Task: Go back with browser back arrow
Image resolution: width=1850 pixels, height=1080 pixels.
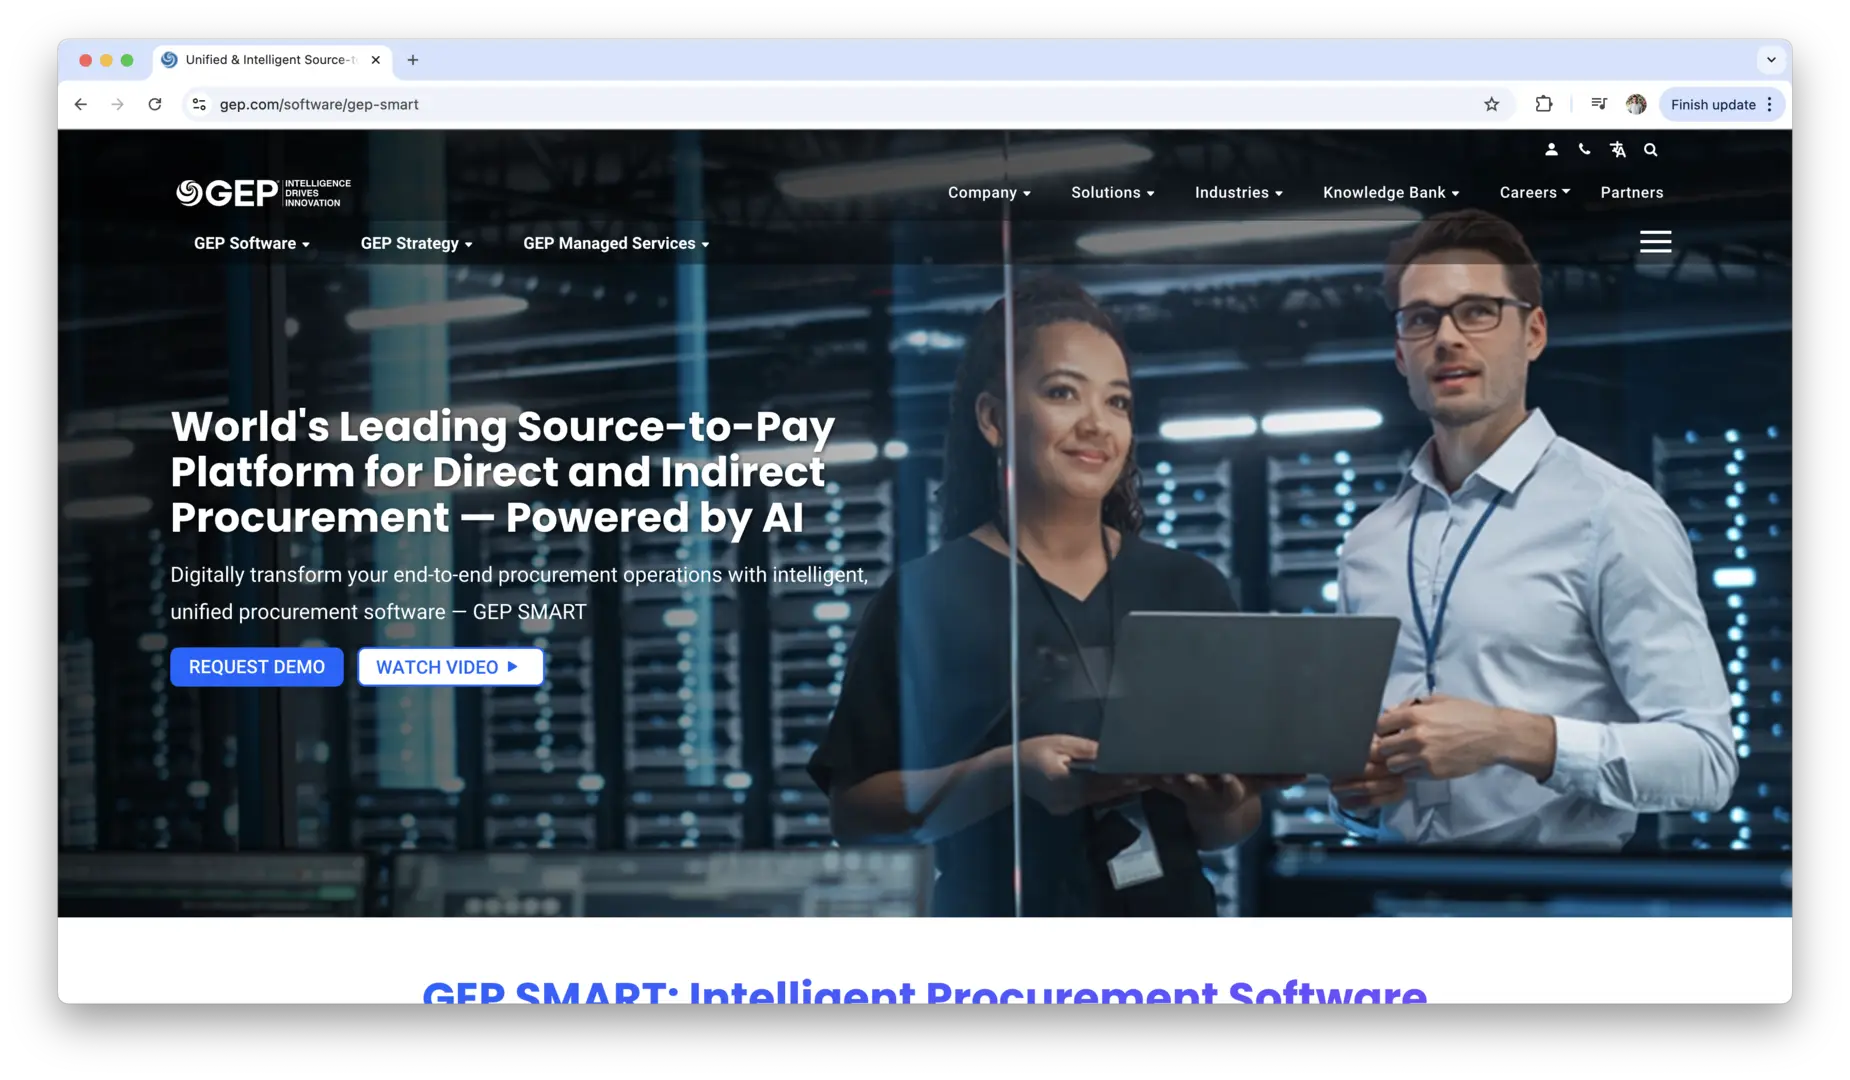Action: [x=81, y=104]
